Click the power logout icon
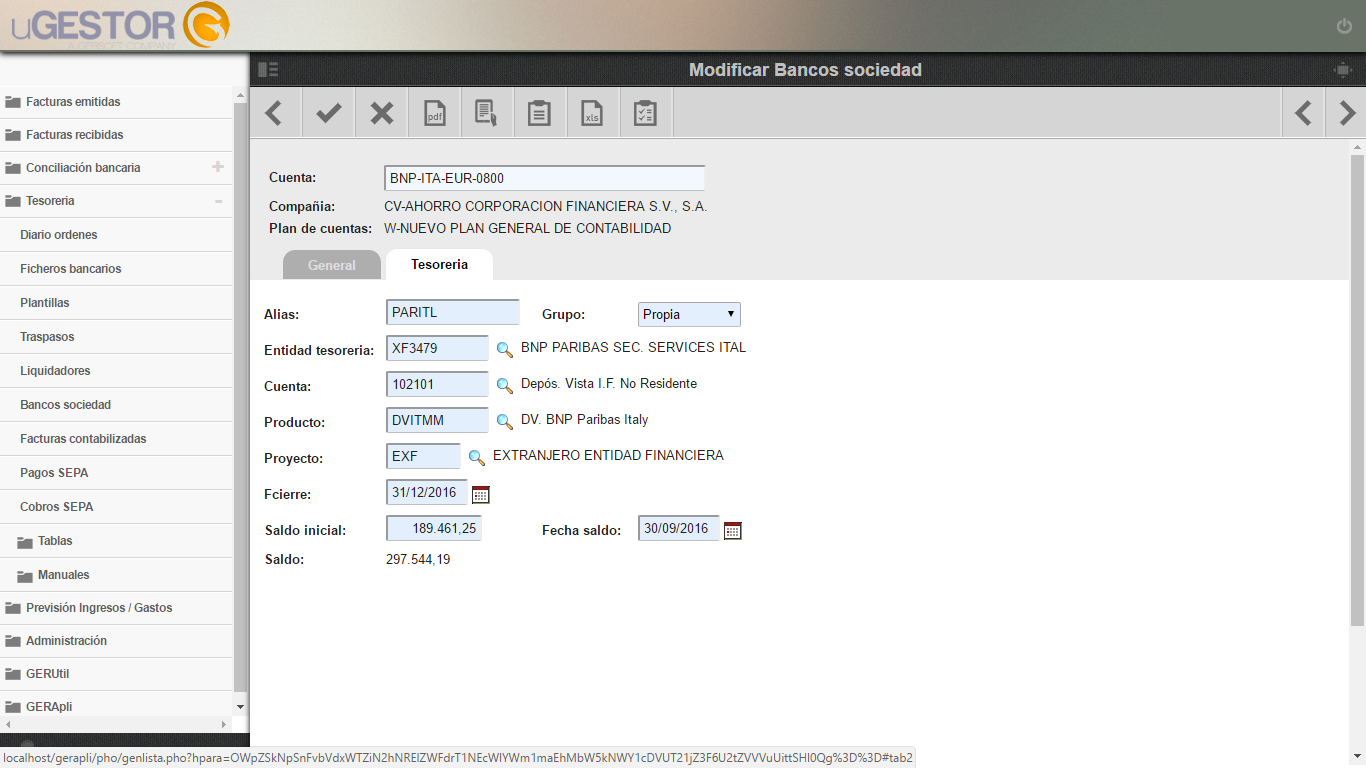This screenshot has height=768, width=1366. [1344, 26]
